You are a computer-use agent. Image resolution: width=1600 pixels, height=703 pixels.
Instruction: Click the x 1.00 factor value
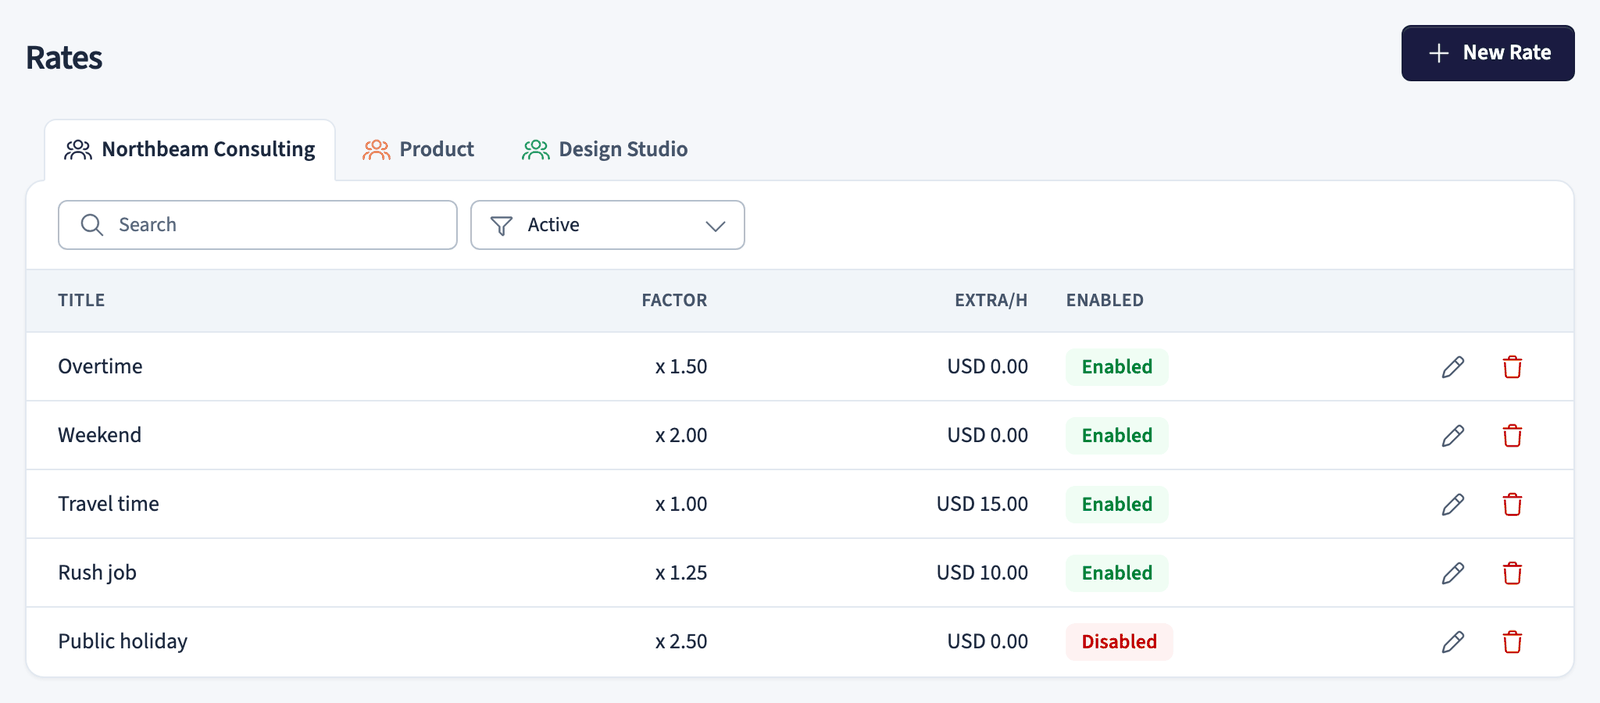coord(681,504)
